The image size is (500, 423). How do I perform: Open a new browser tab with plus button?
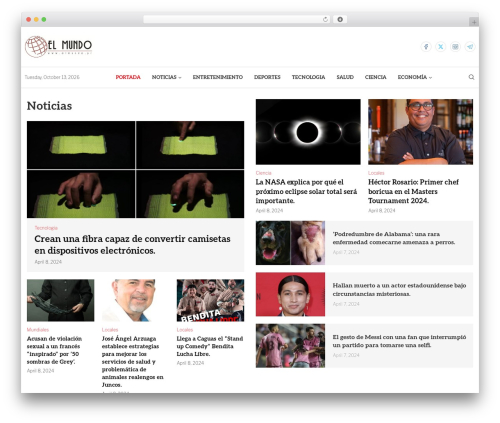point(474,22)
